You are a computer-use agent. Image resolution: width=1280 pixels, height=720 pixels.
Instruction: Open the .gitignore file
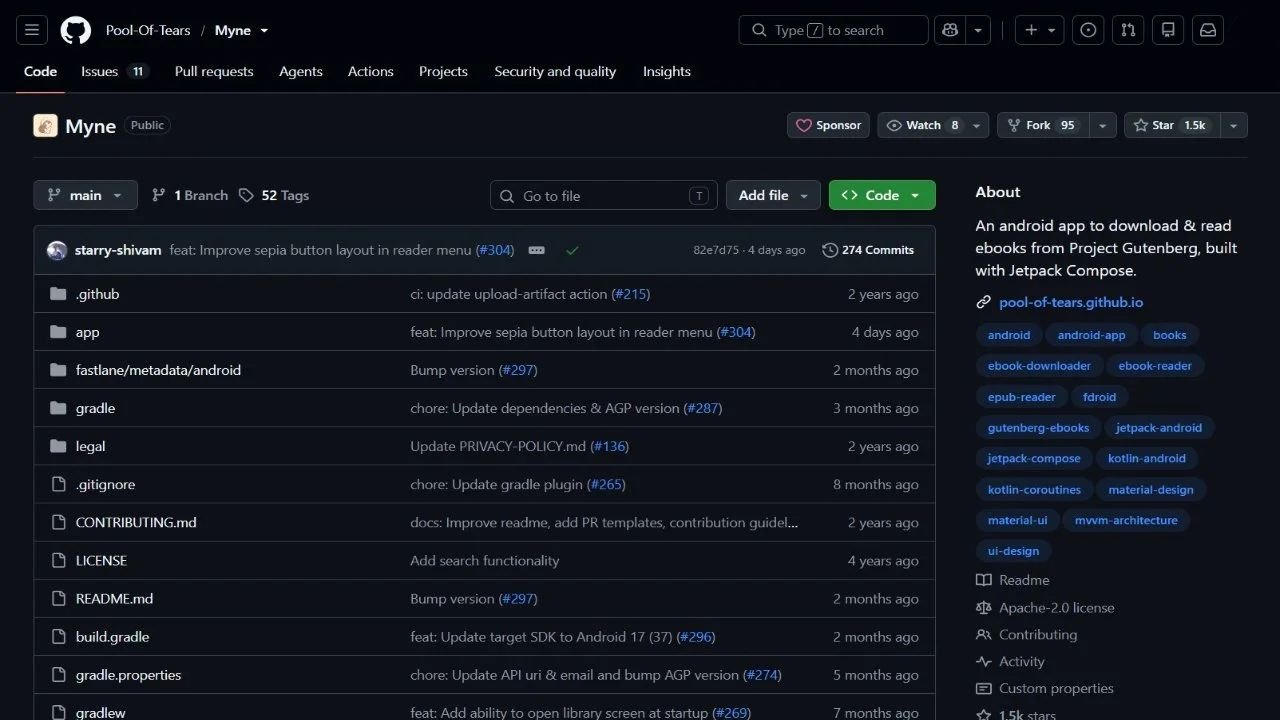pos(105,484)
